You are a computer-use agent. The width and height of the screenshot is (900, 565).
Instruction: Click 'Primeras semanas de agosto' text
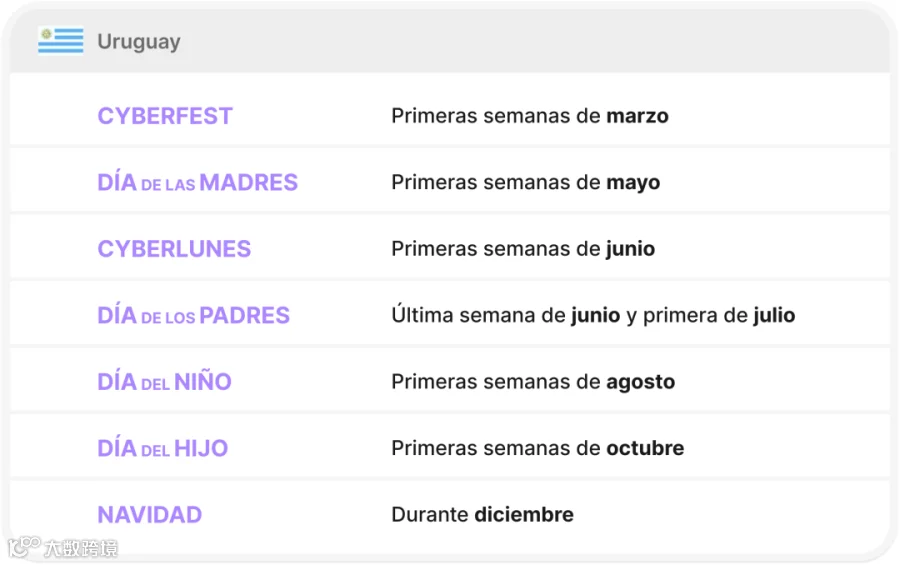(533, 382)
